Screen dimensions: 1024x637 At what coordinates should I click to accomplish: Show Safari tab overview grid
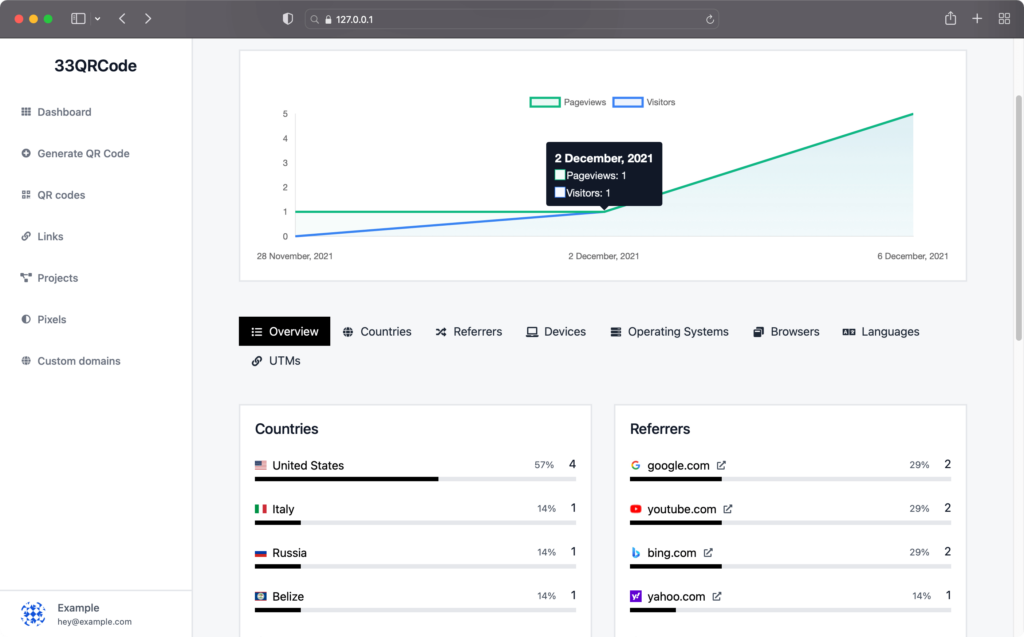[1004, 19]
